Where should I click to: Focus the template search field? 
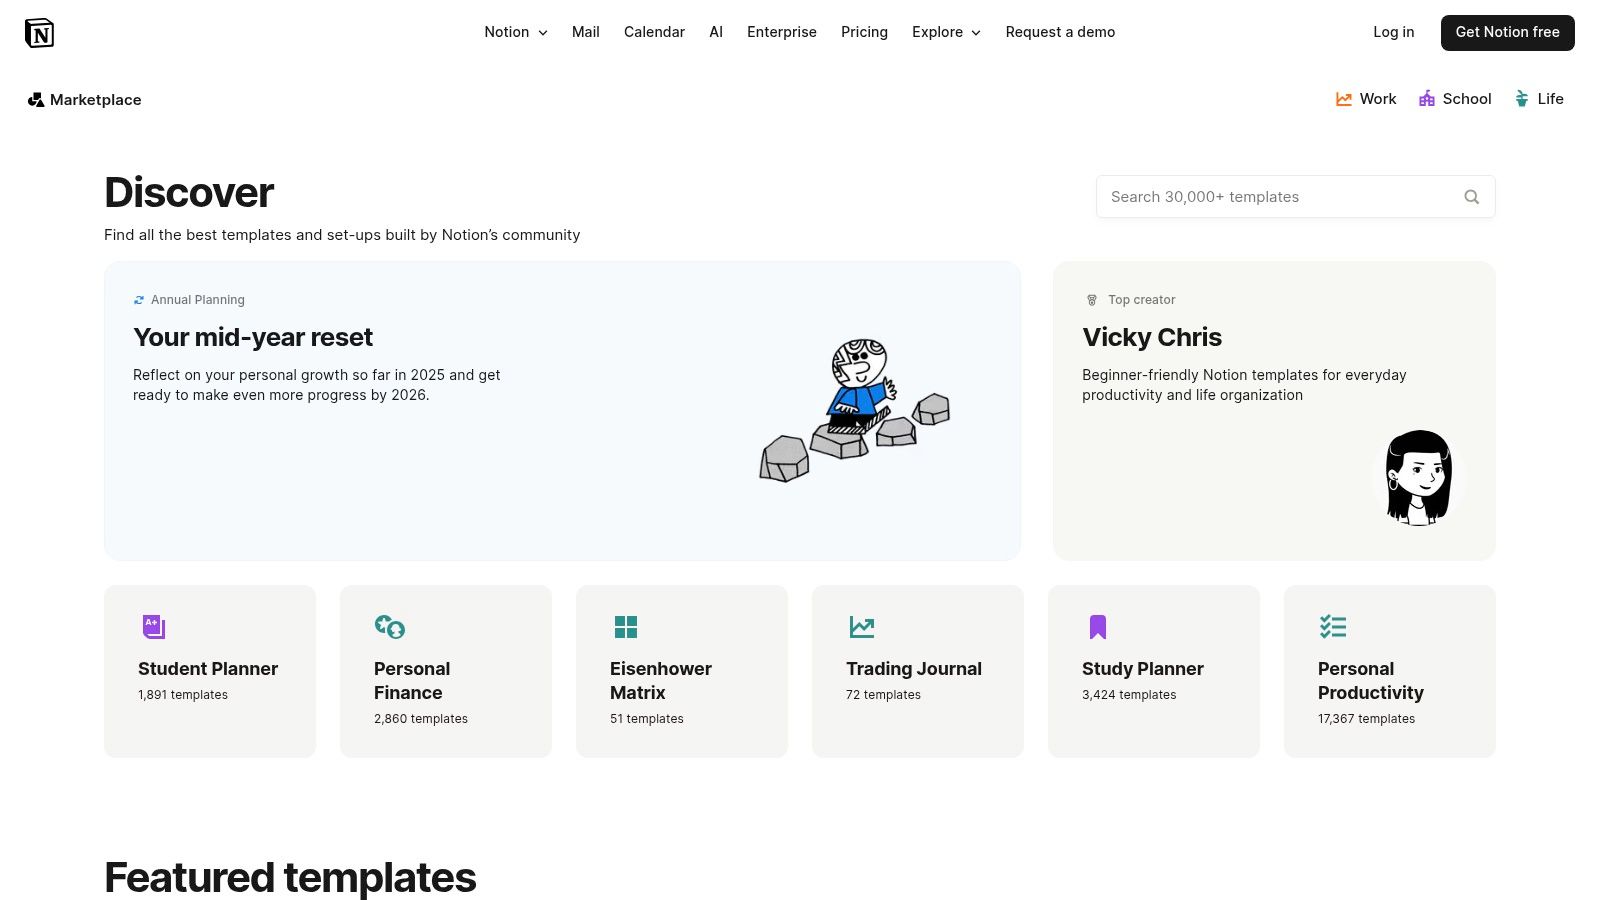[x=1280, y=197]
